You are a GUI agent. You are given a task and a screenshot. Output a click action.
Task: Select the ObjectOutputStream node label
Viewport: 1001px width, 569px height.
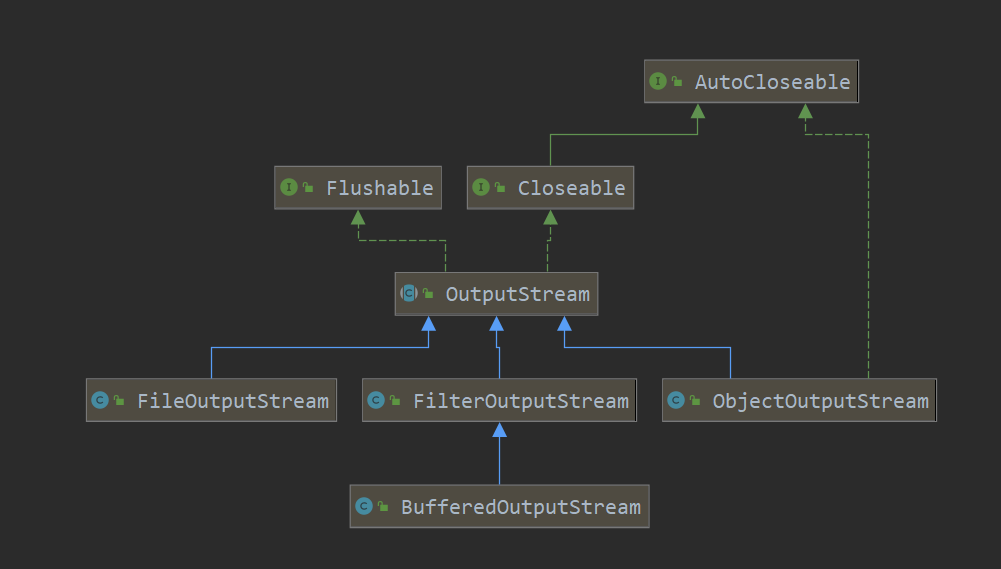click(x=820, y=401)
